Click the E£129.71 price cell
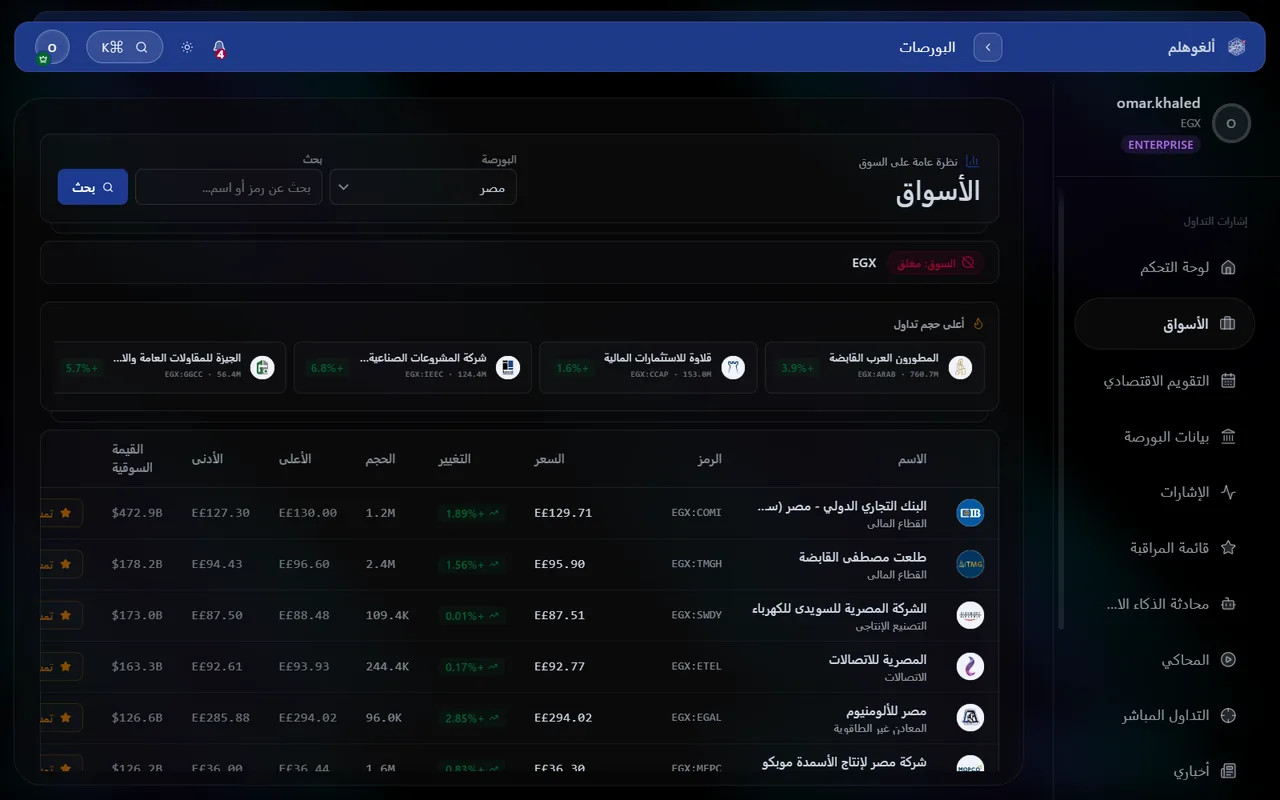 coord(563,513)
